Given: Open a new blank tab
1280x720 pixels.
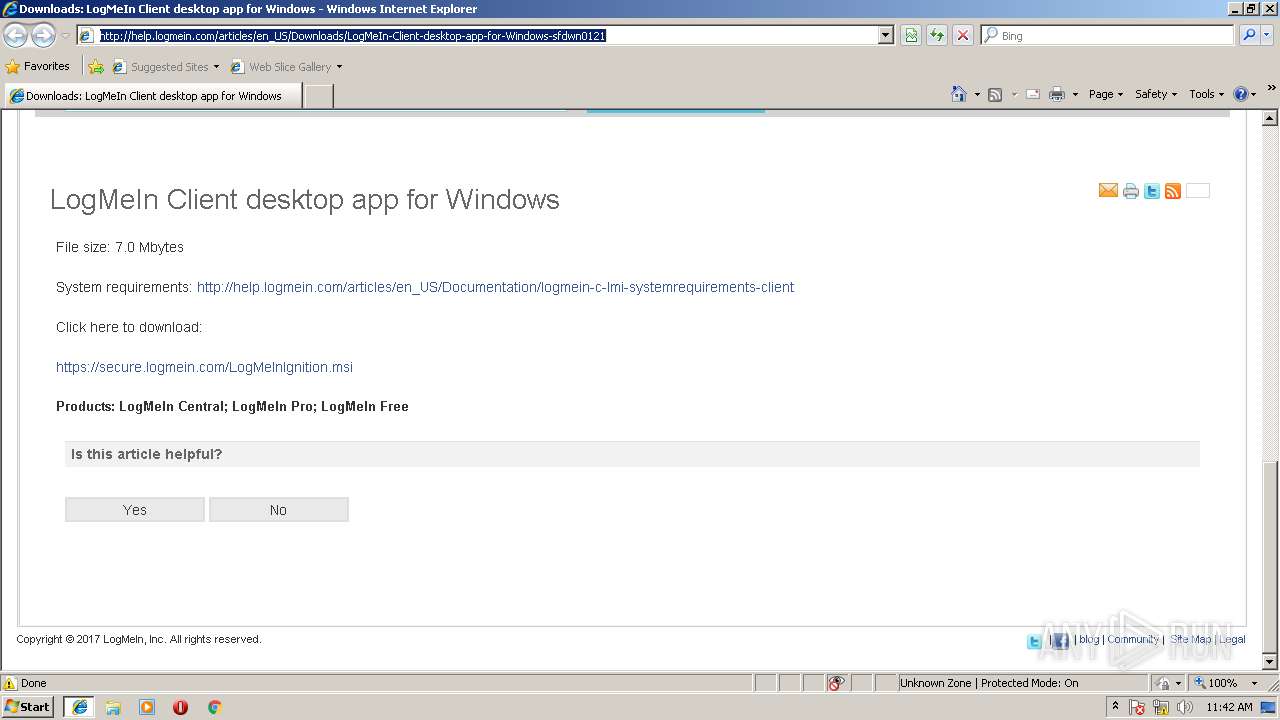Looking at the screenshot, I should coord(318,96).
